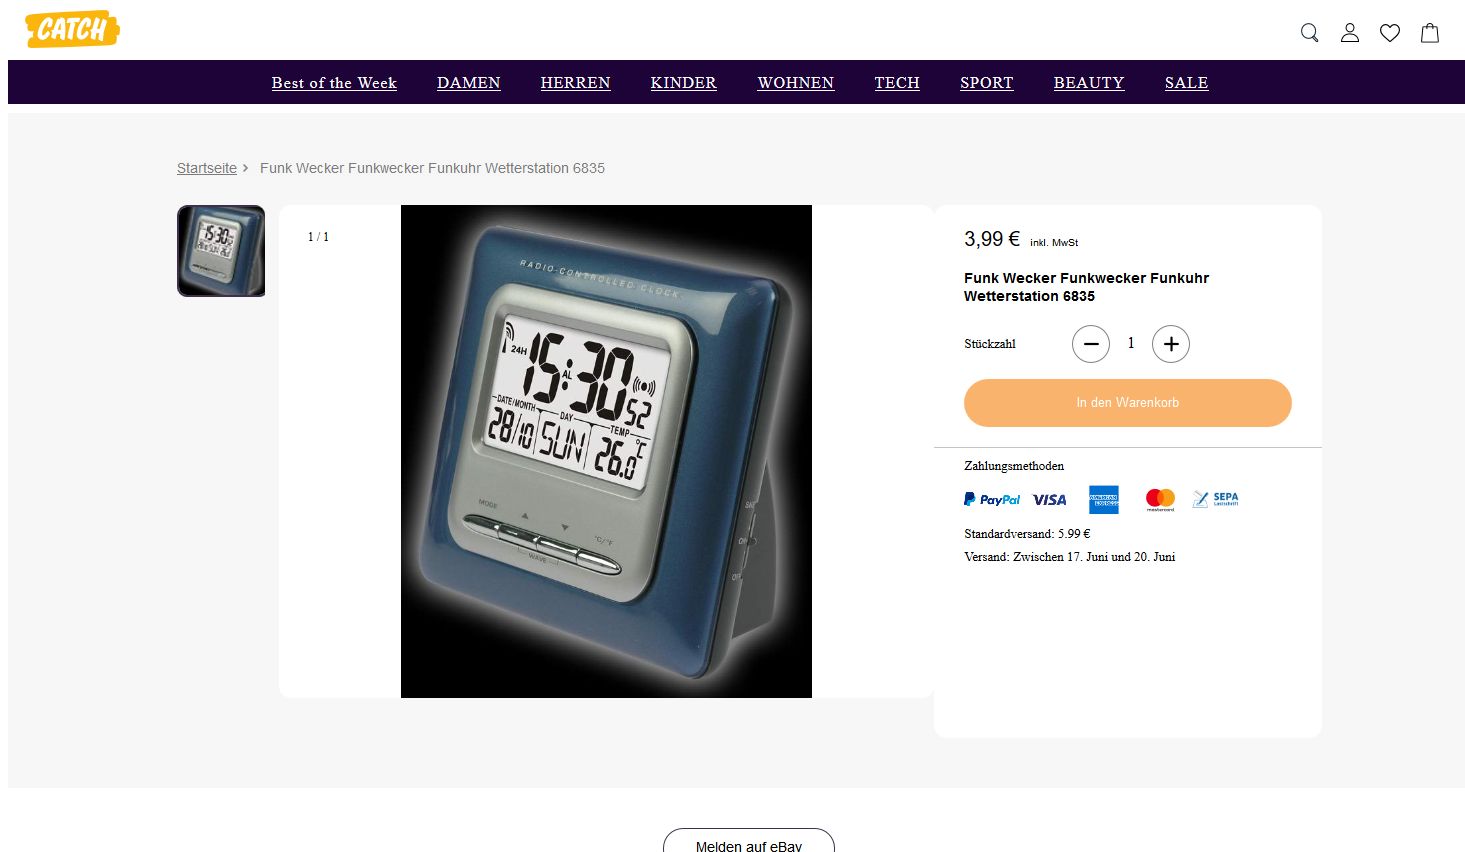Click the SEPA Lastschrift icon

tap(1215, 499)
